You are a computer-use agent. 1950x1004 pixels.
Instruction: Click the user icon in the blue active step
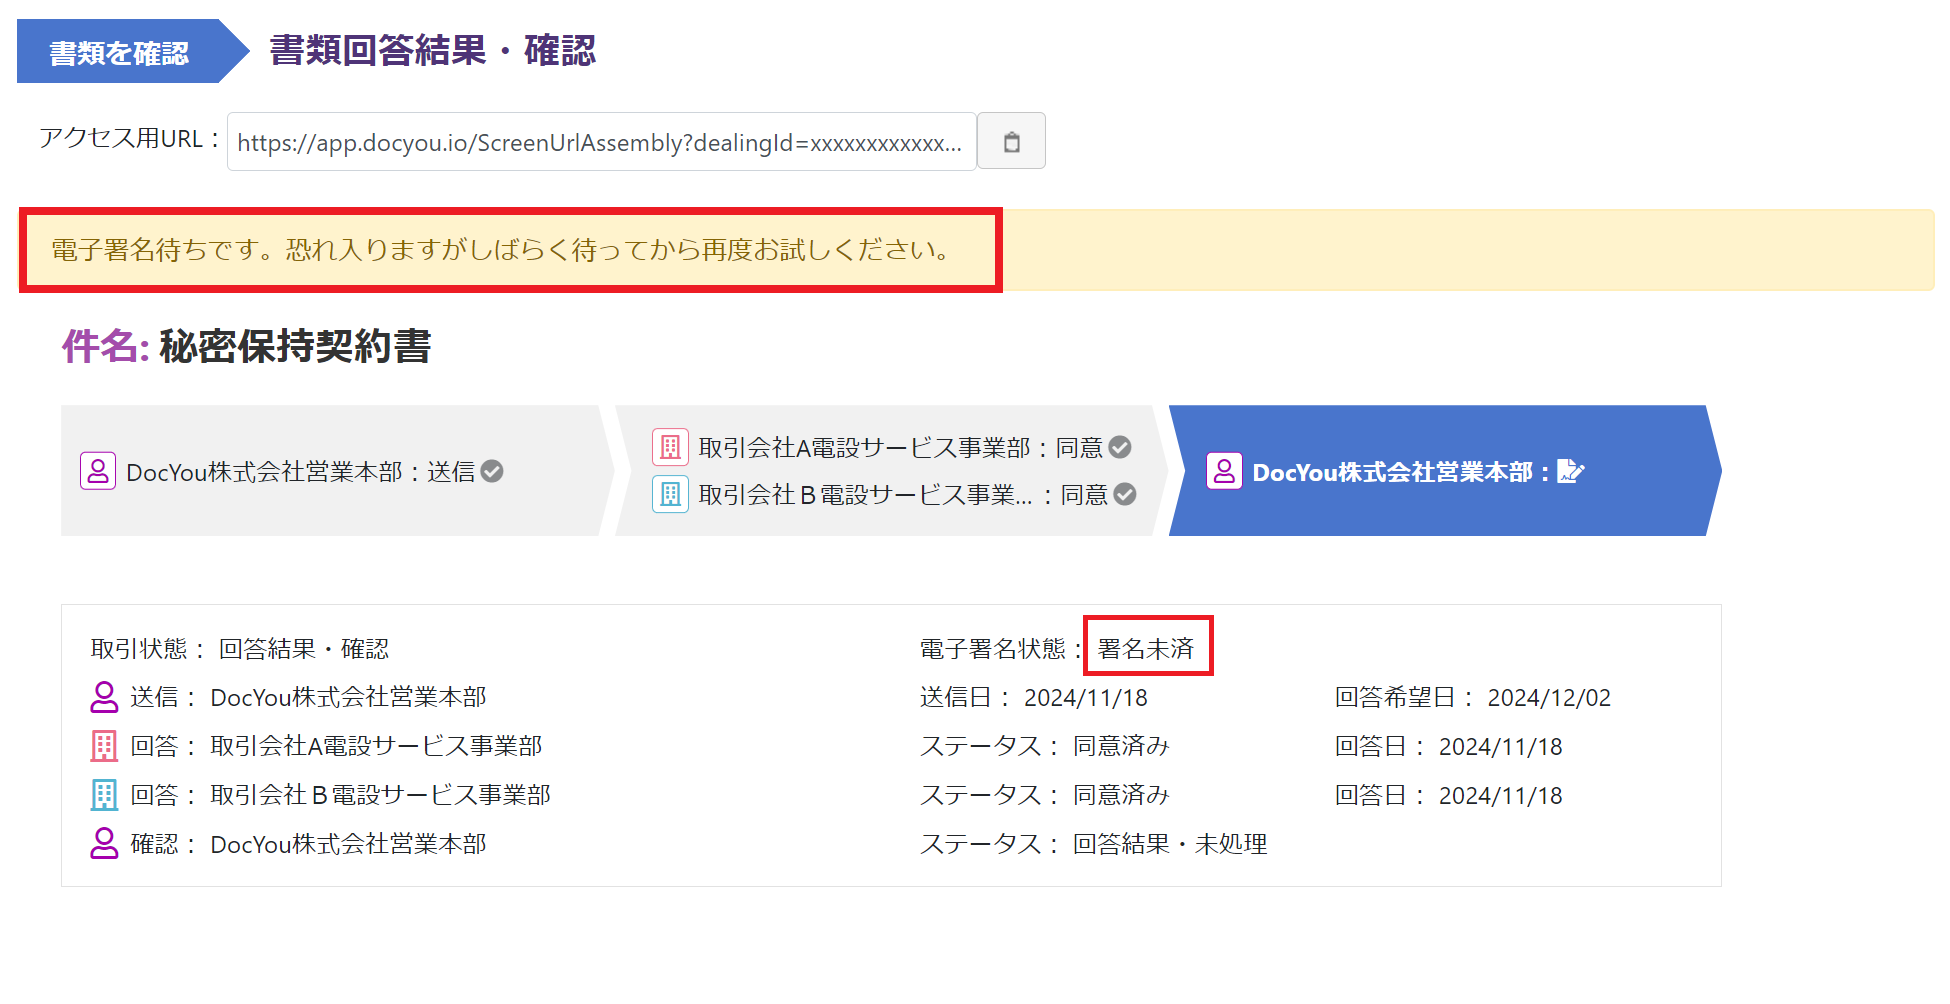pyautogui.click(x=1224, y=471)
